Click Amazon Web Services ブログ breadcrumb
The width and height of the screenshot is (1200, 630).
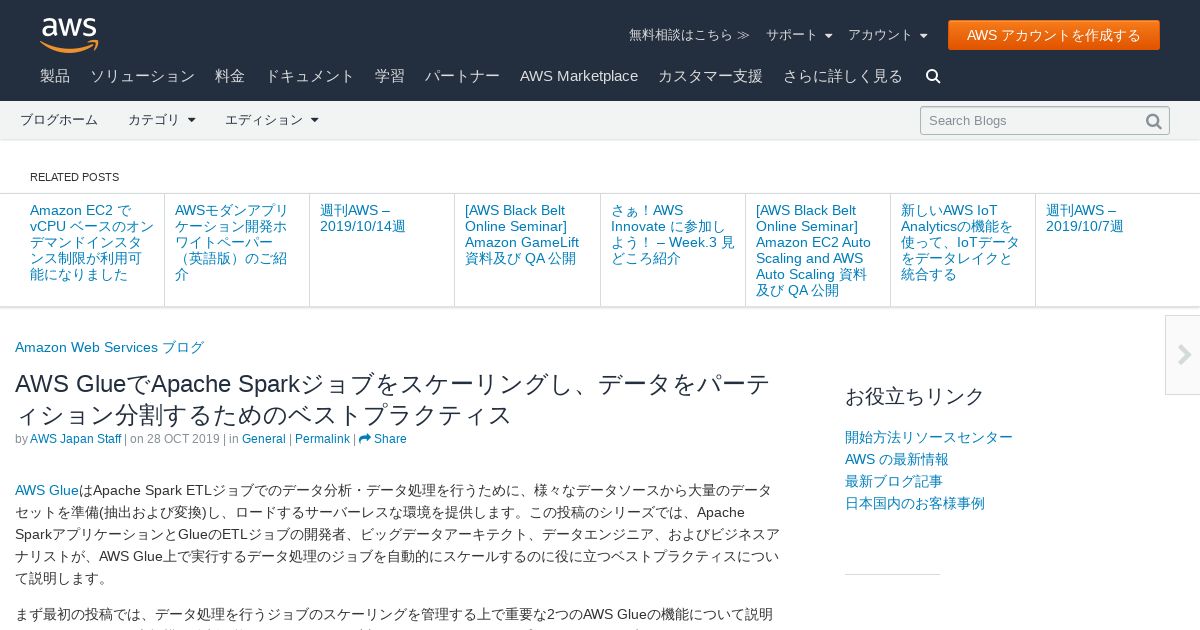[109, 347]
